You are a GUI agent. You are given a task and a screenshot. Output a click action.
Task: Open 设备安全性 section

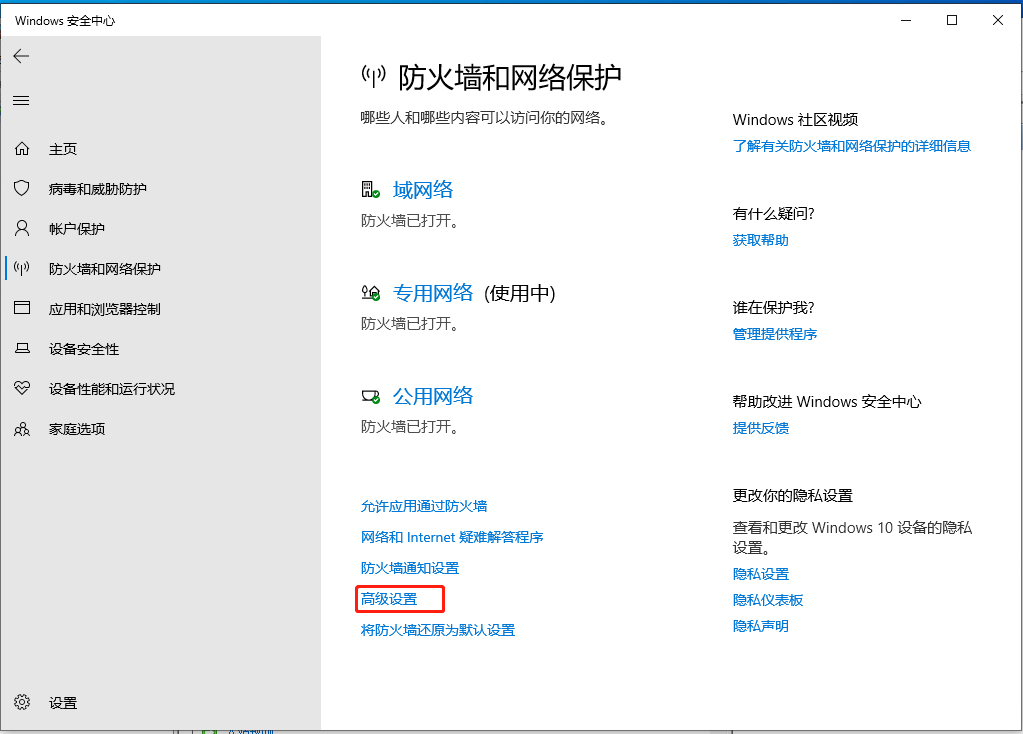(x=84, y=349)
